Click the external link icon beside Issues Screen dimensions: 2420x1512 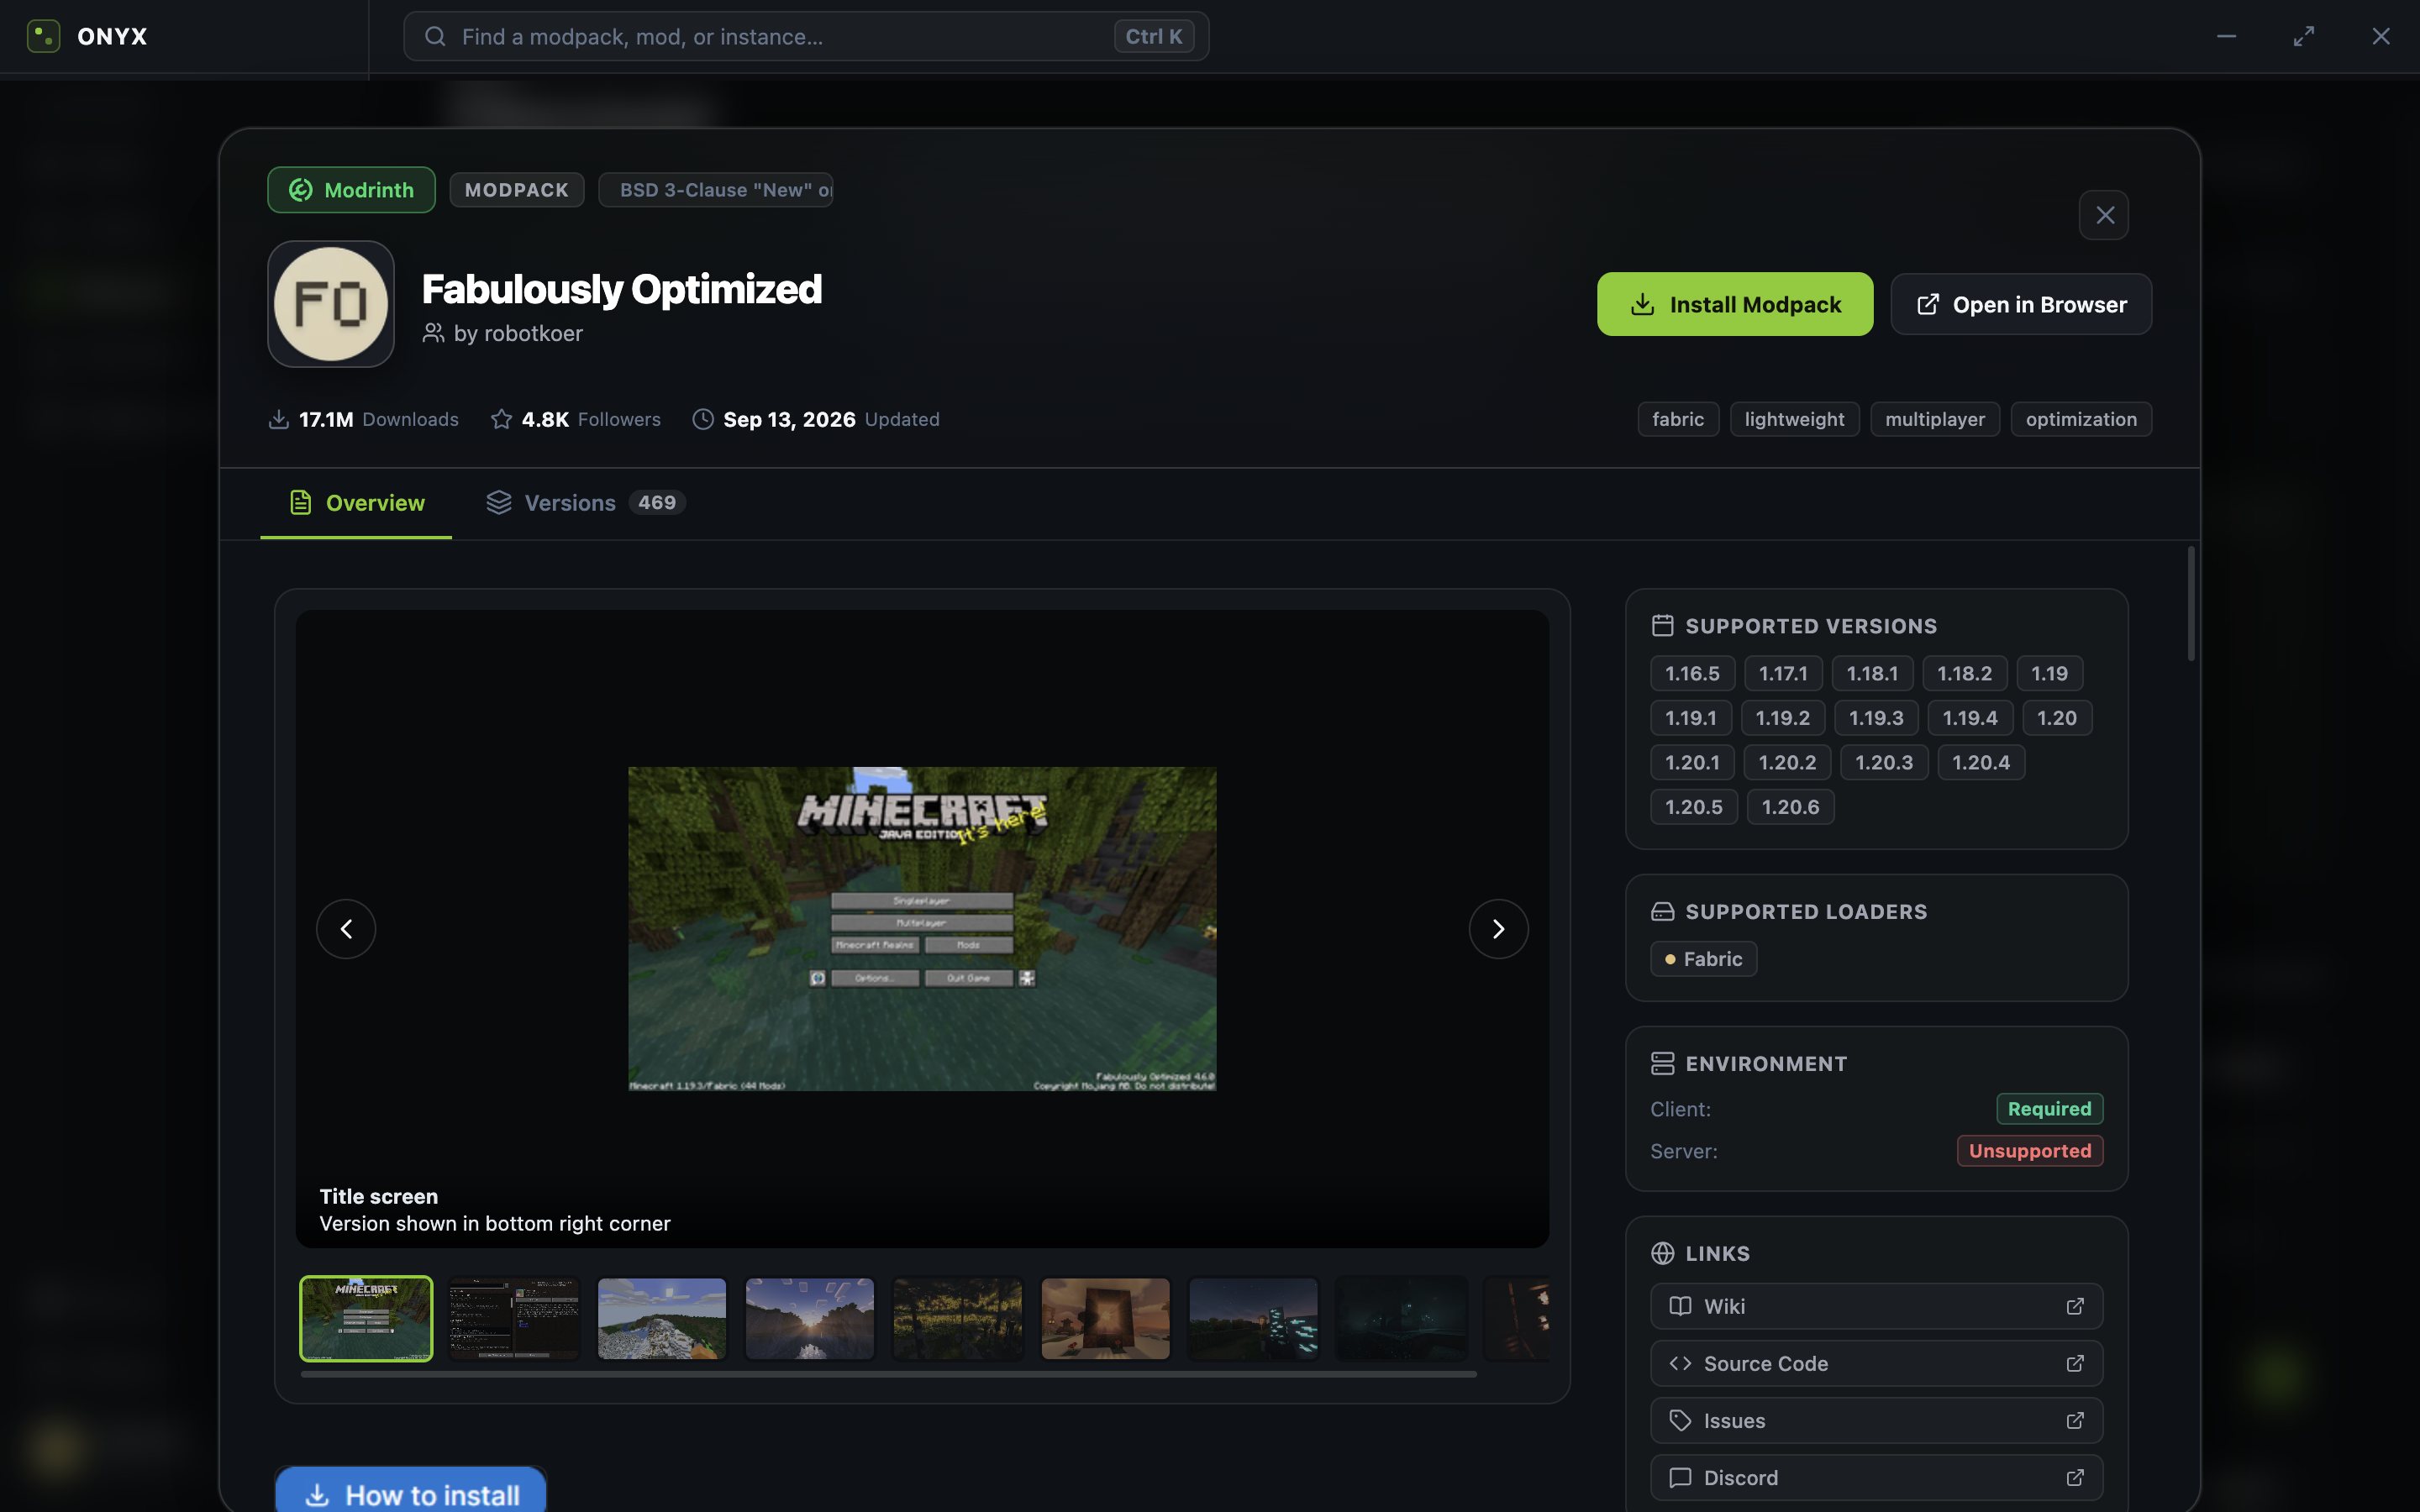(x=2075, y=1420)
